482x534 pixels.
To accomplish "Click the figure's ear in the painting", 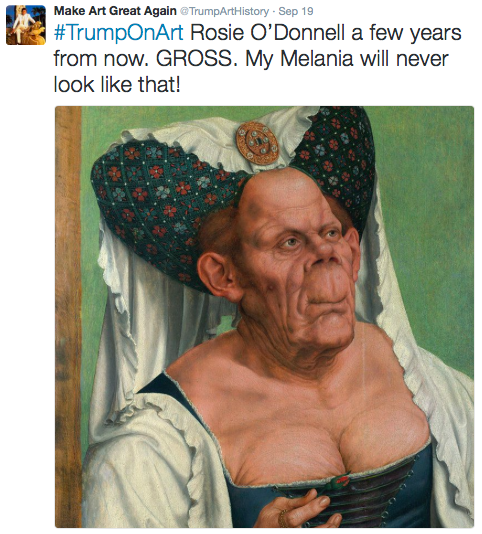I will 216,274.
